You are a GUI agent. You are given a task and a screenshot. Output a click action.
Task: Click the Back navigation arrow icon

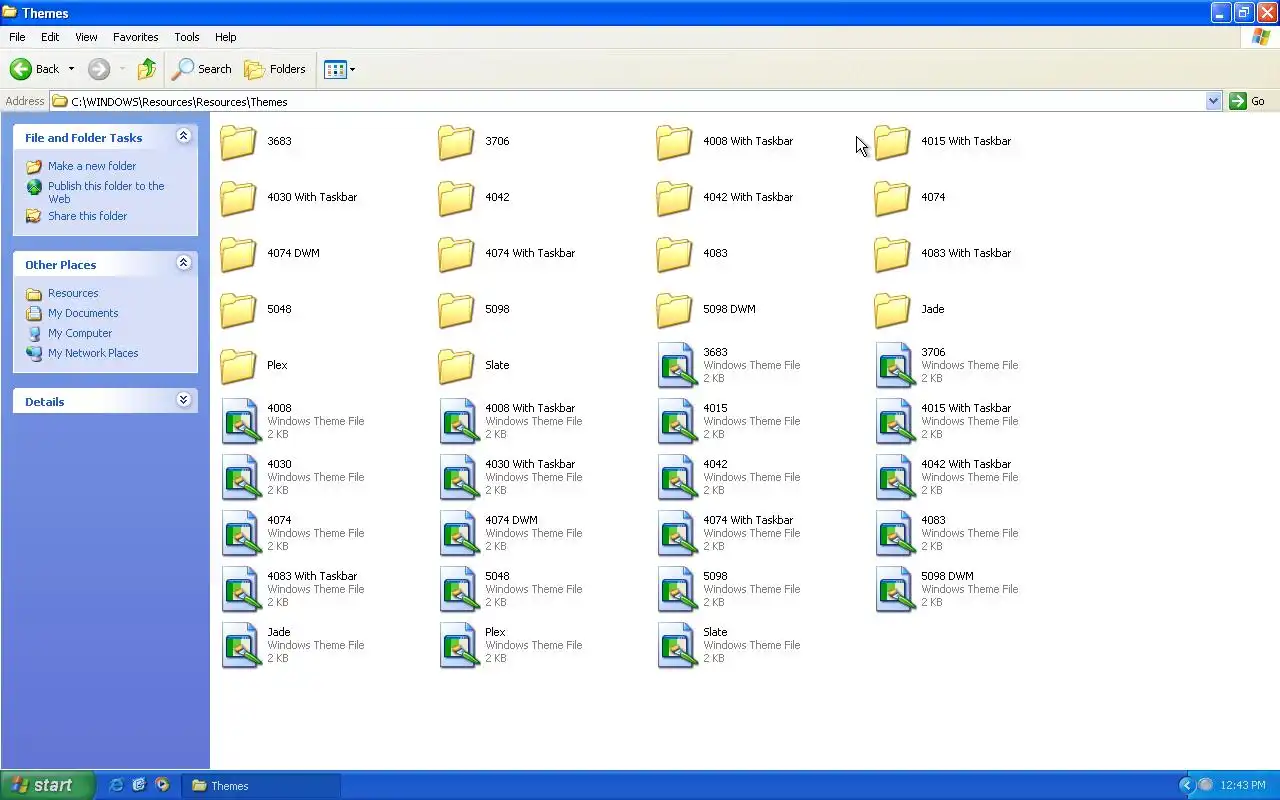(x=21, y=69)
